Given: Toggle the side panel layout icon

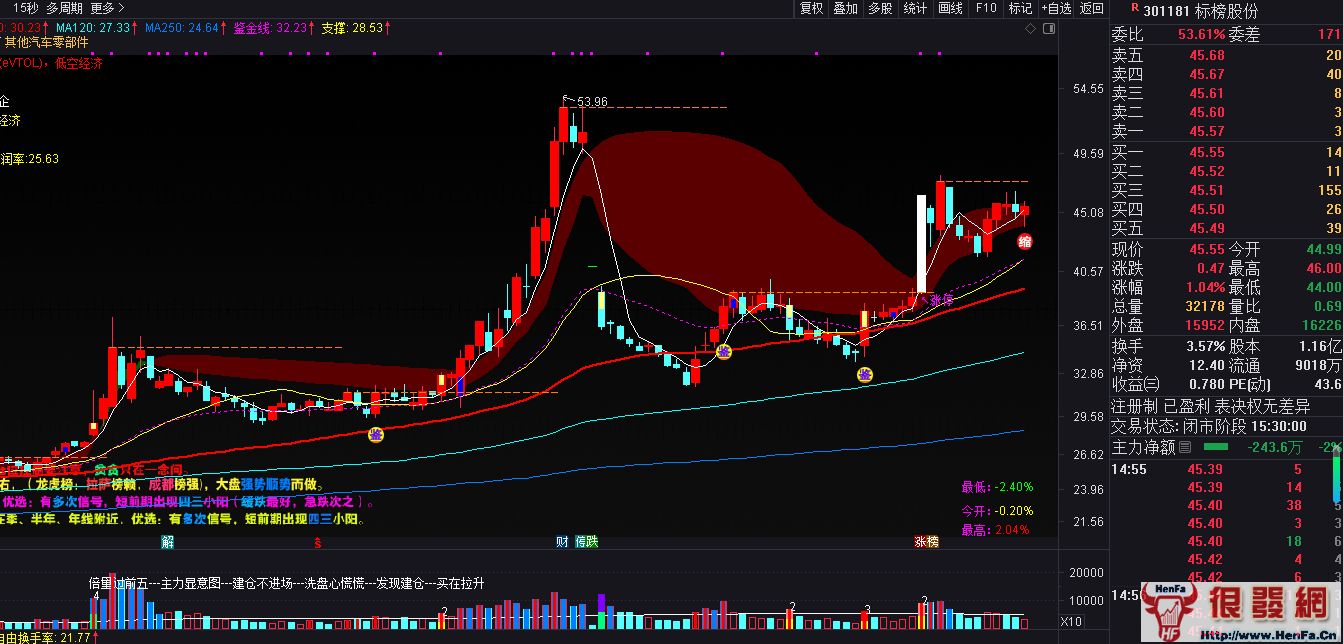Looking at the screenshot, I should click(1047, 29).
